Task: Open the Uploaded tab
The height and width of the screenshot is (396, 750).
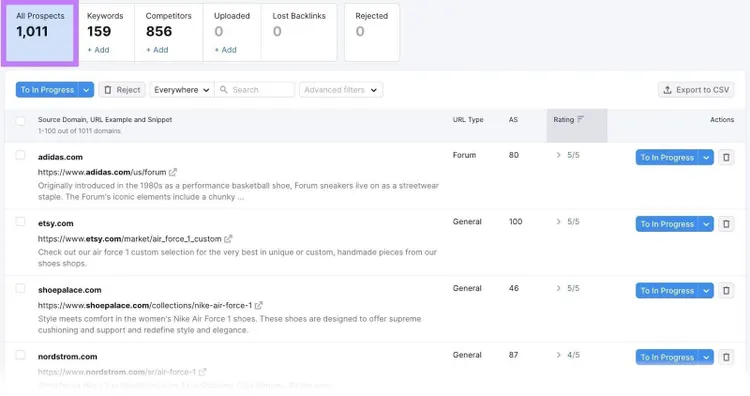Action: [232, 33]
